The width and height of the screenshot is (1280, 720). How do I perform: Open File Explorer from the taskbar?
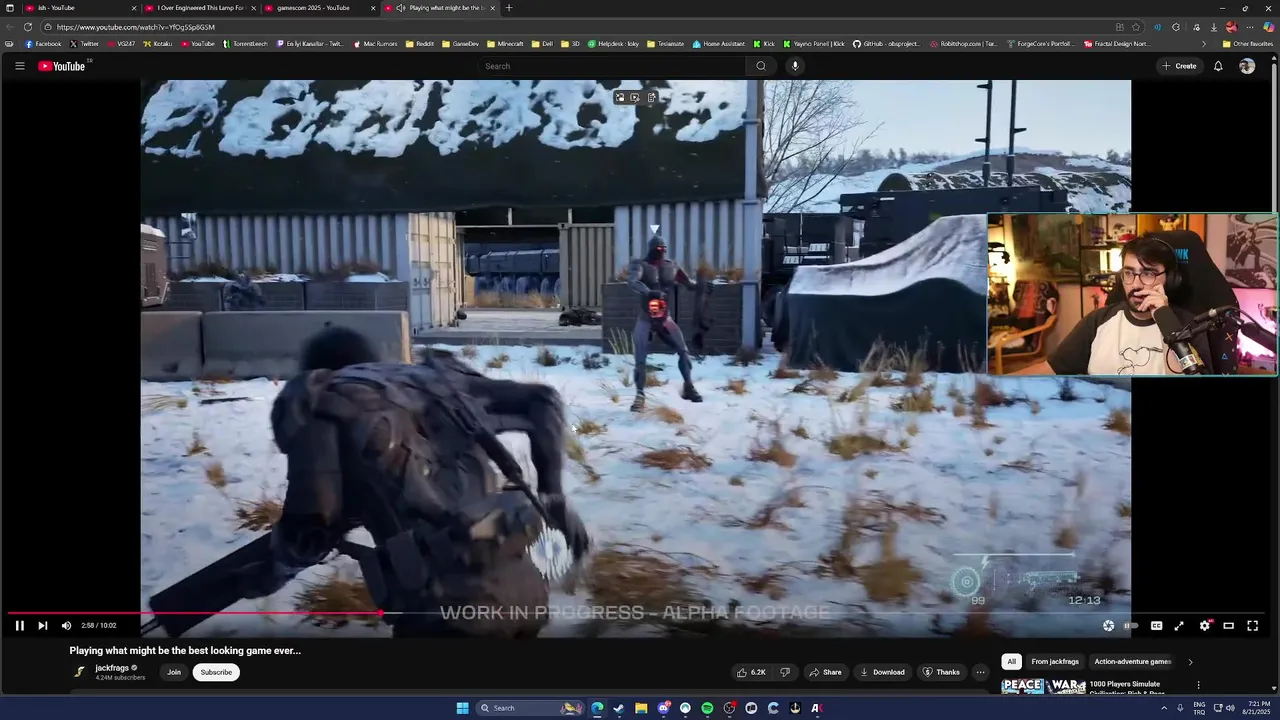pyautogui.click(x=641, y=708)
